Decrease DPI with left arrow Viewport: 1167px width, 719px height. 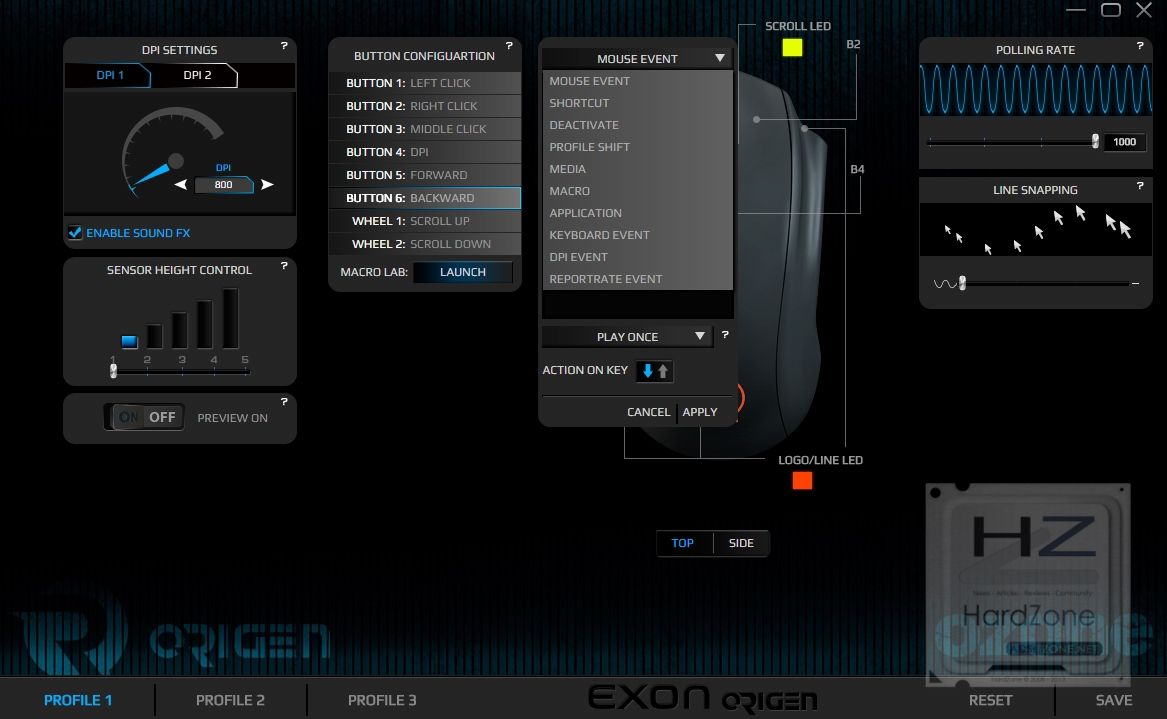(x=180, y=185)
